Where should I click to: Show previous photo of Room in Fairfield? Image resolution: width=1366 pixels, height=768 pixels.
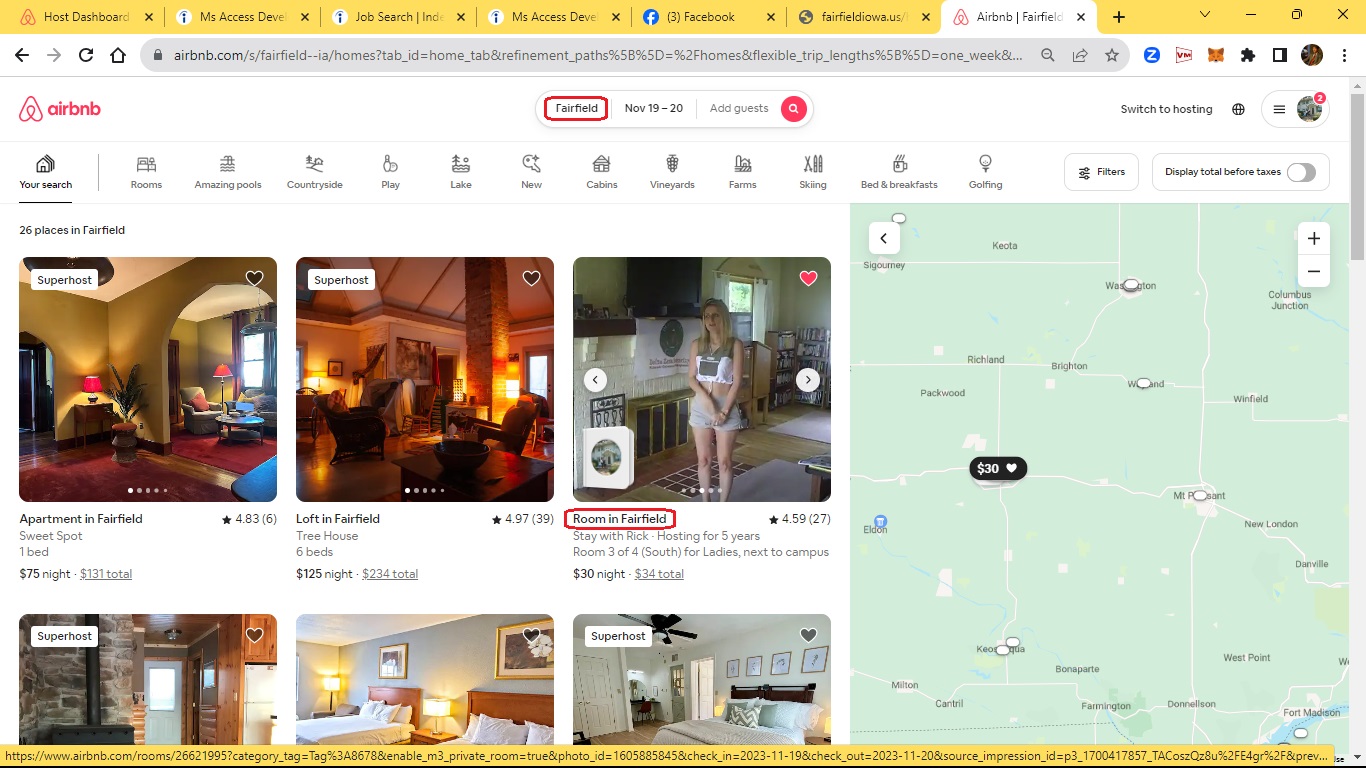pyautogui.click(x=596, y=380)
